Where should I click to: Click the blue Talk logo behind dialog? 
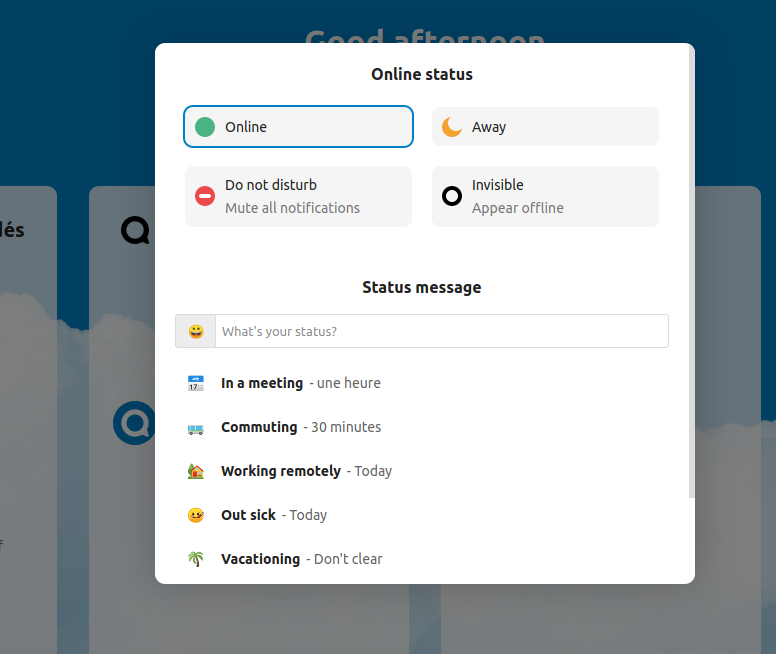click(131, 423)
